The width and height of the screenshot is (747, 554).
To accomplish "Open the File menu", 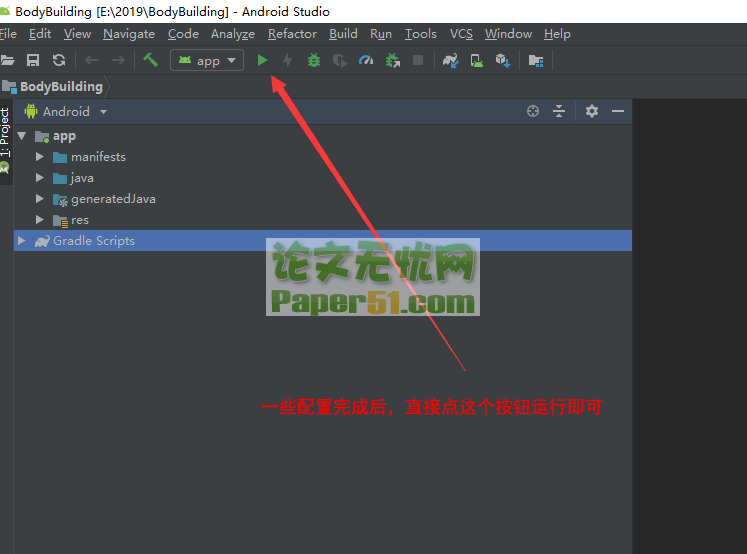I will tap(8, 34).
